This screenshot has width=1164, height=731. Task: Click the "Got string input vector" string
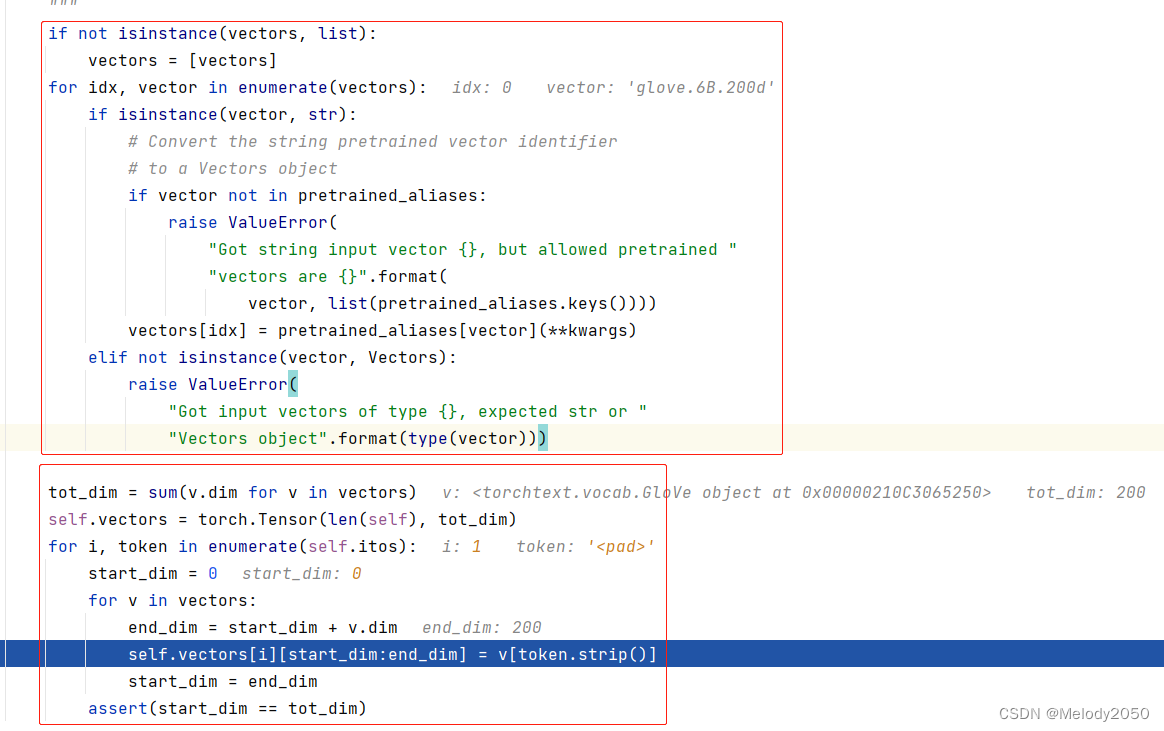(472, 250)
